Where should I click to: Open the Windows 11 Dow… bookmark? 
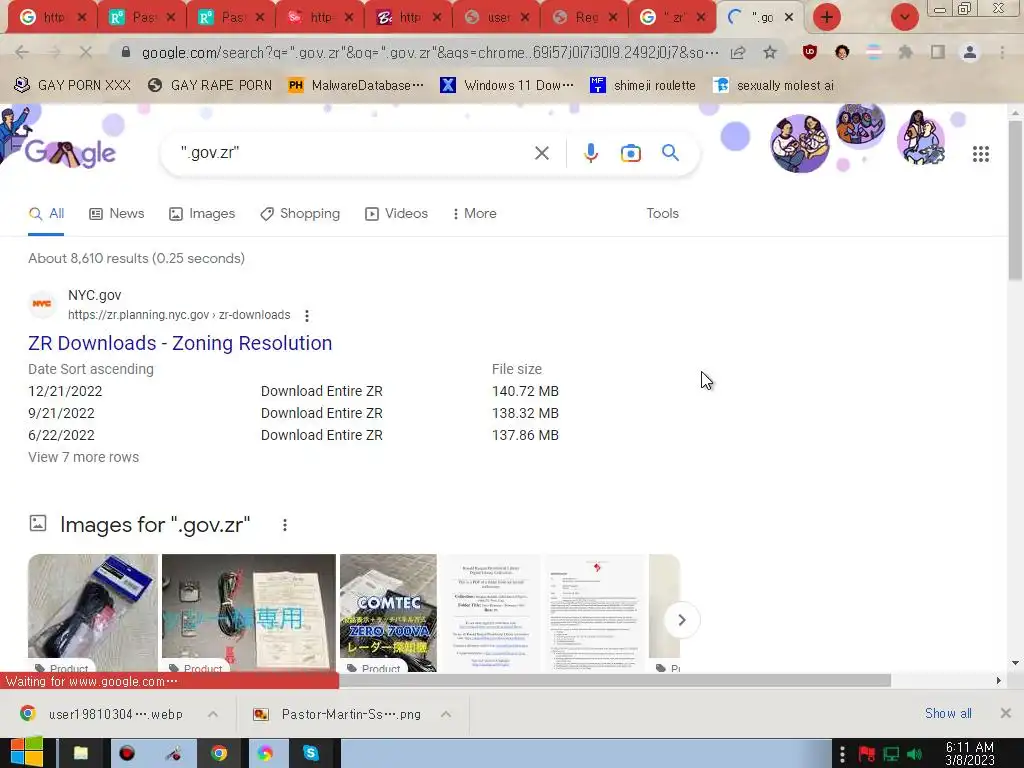(x=507, y=85)
